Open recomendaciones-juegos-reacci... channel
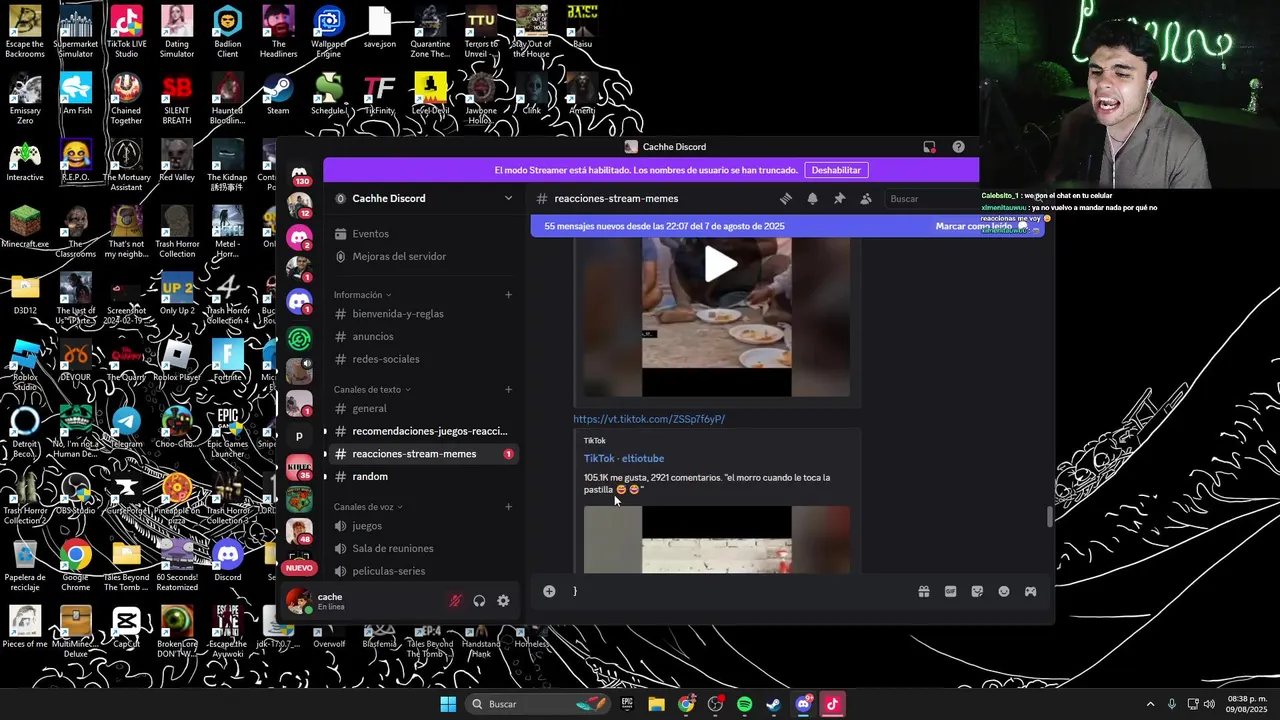1280x720 pixels. click(424, 432)
